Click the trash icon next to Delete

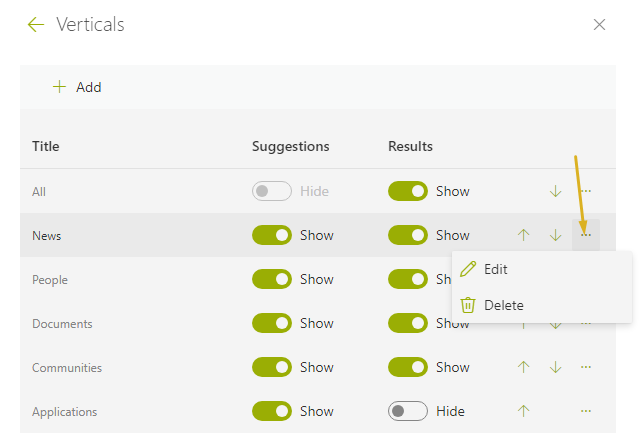[x=468, y=305]
